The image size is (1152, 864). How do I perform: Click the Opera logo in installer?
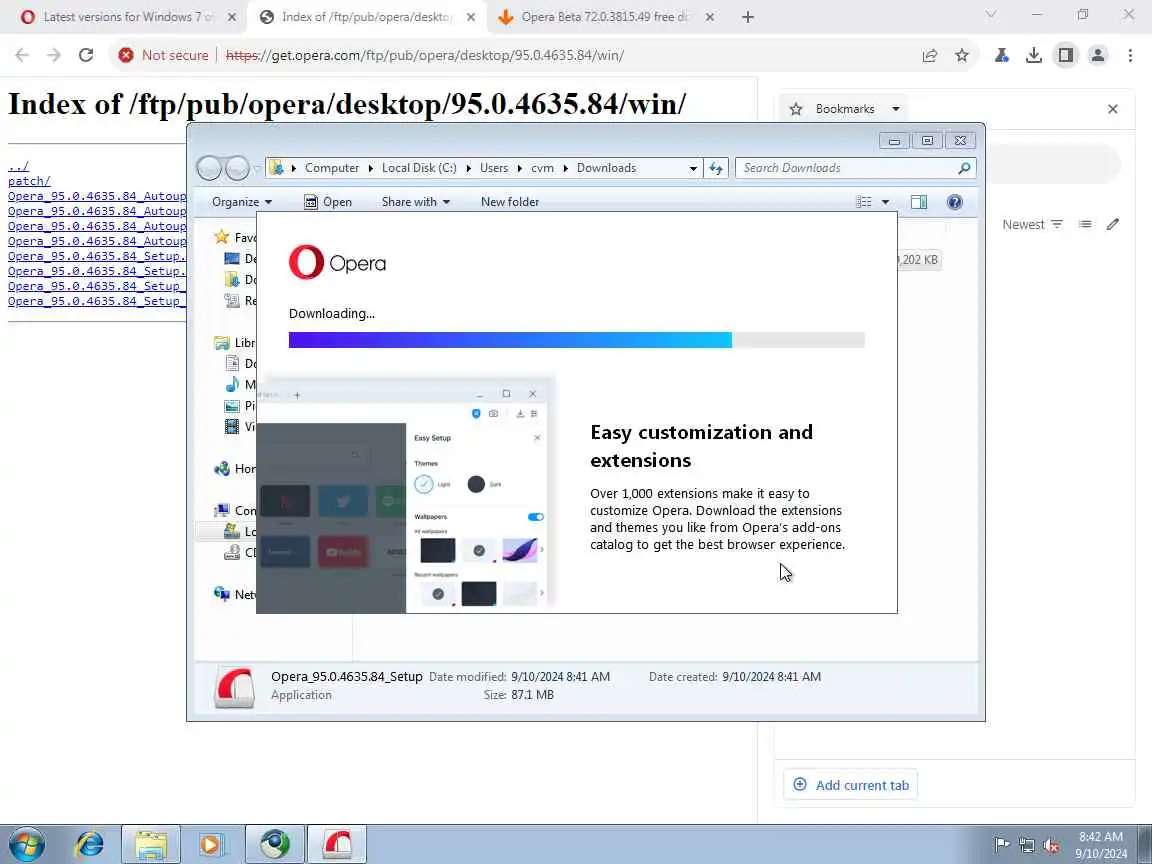click(x=337, y=262)
